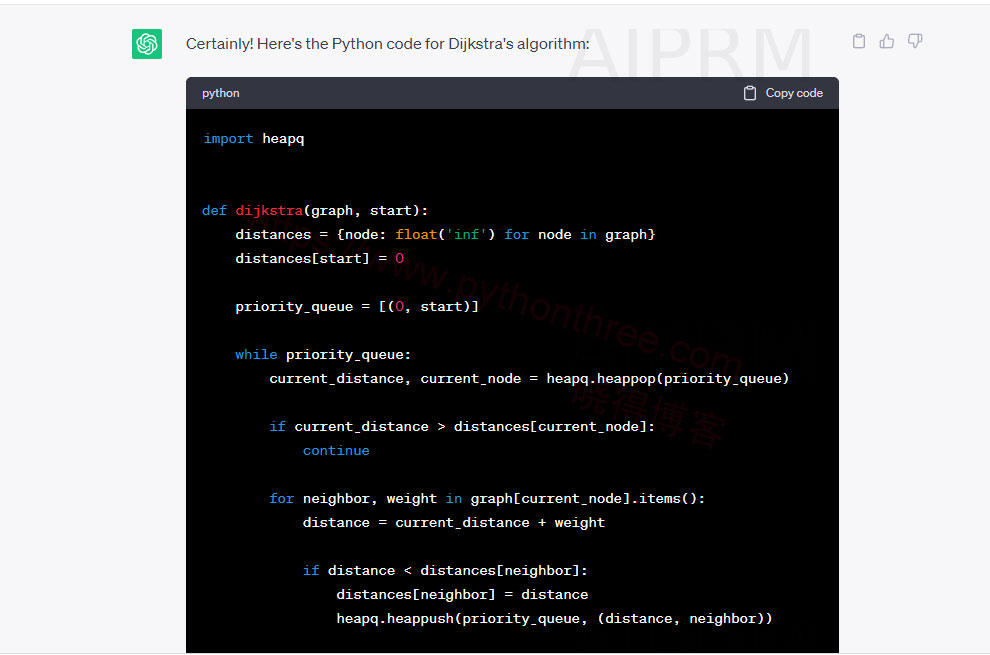
Task: Click the 'distances[neighbor] = distance' line
Action: click(462, 594)
